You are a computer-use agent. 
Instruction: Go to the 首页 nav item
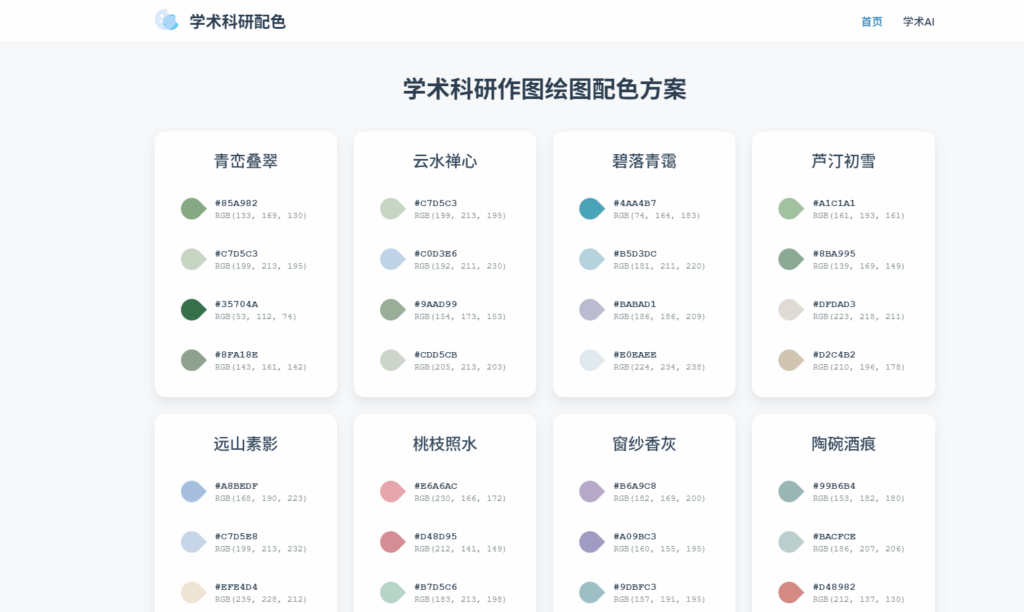[x=871, y=22]
